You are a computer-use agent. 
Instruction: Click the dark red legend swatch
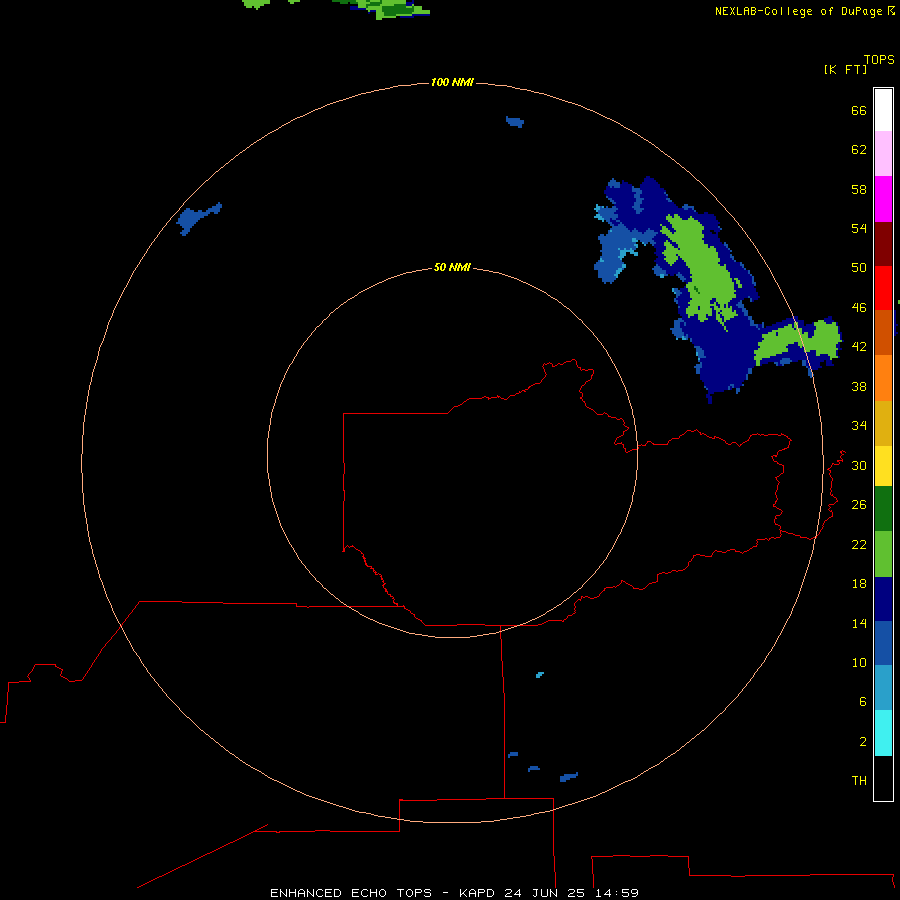(x=883, y=244)
